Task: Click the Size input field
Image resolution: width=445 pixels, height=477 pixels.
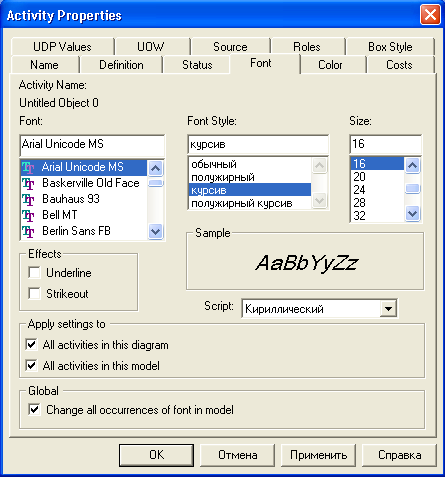Action: pos(385,144)
